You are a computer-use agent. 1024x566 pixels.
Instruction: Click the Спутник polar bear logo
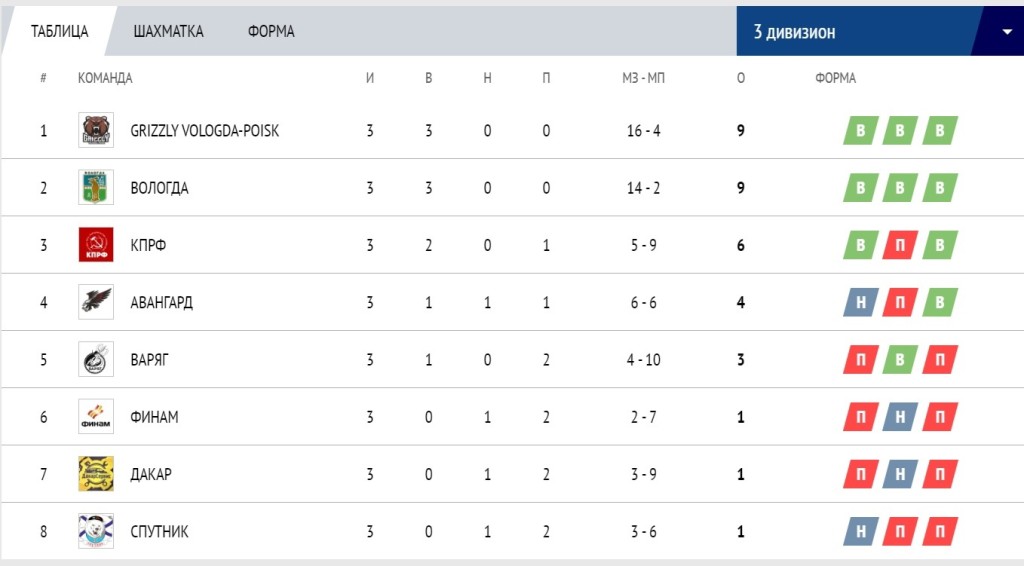(x=96, y=531)
